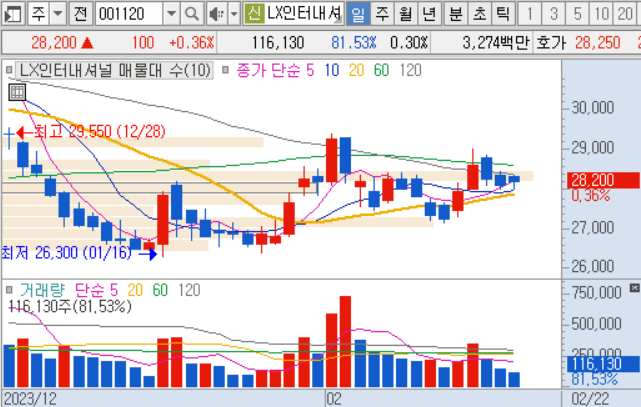Image resolution: width=641 pixels, height=407 pixels.
Task: Switch to the 년 yearly chart tab
Action: tap(429, 14)
